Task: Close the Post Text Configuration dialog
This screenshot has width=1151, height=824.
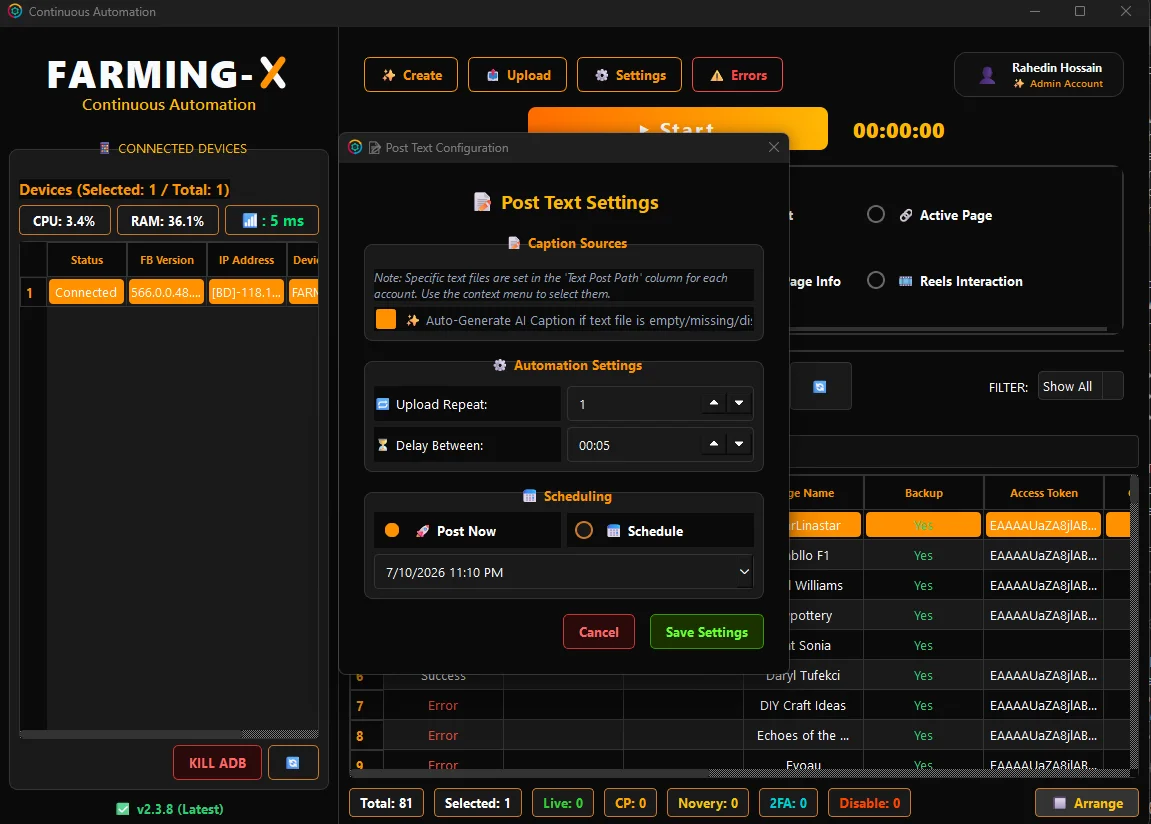Action: 774,147
